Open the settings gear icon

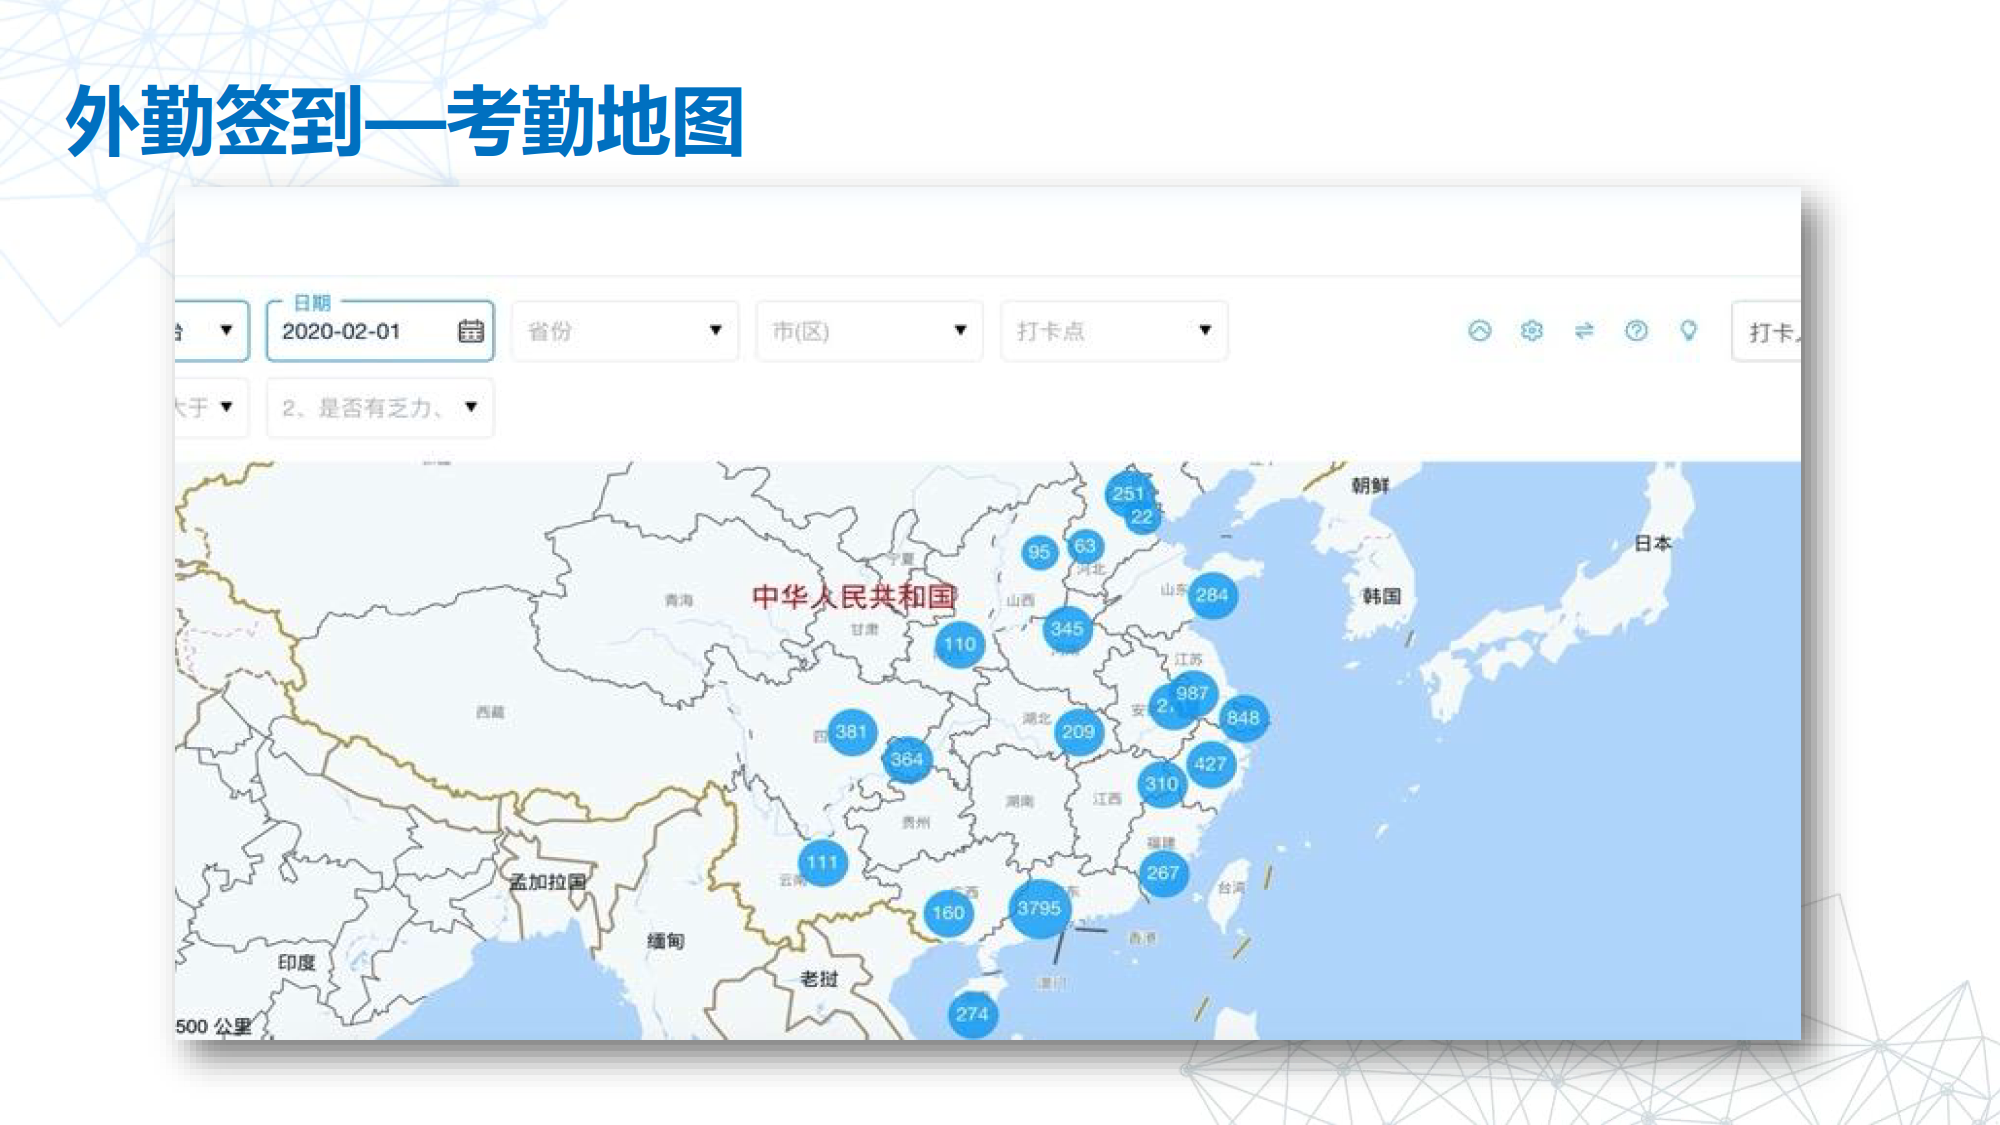[1532, 331]
